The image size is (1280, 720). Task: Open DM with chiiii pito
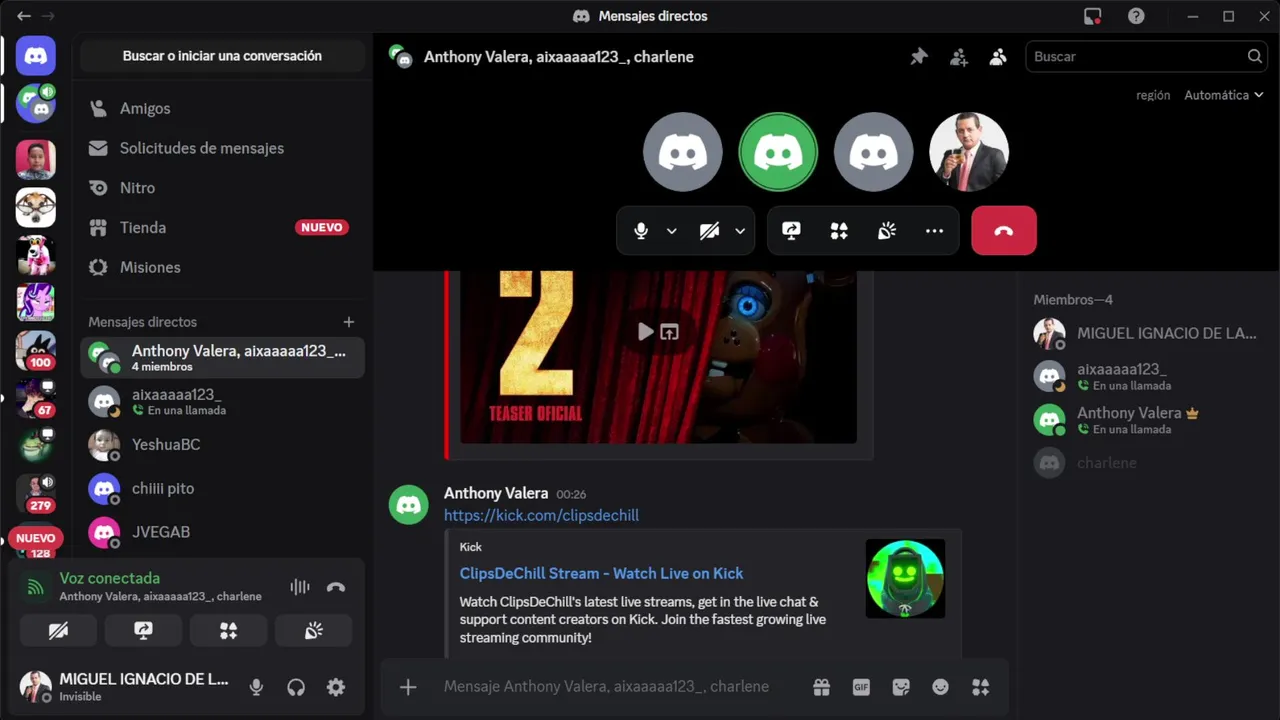point(222,489)
